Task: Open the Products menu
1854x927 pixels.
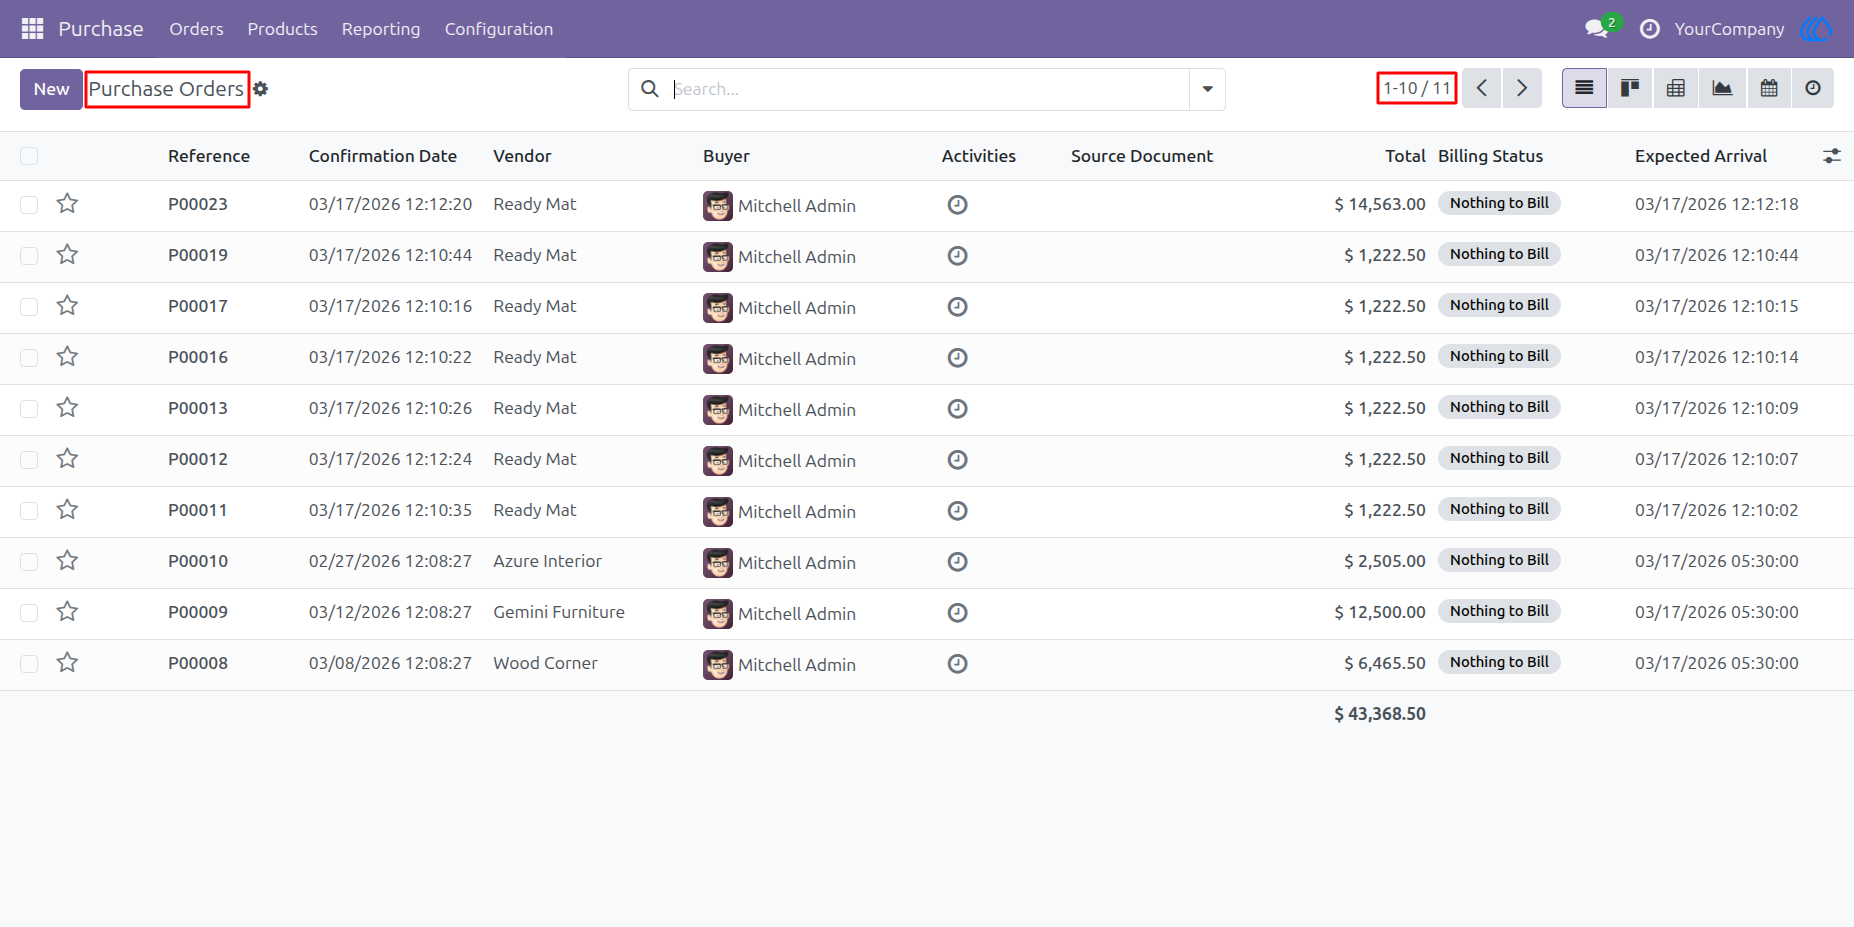Action: click(x=282, y=29)
